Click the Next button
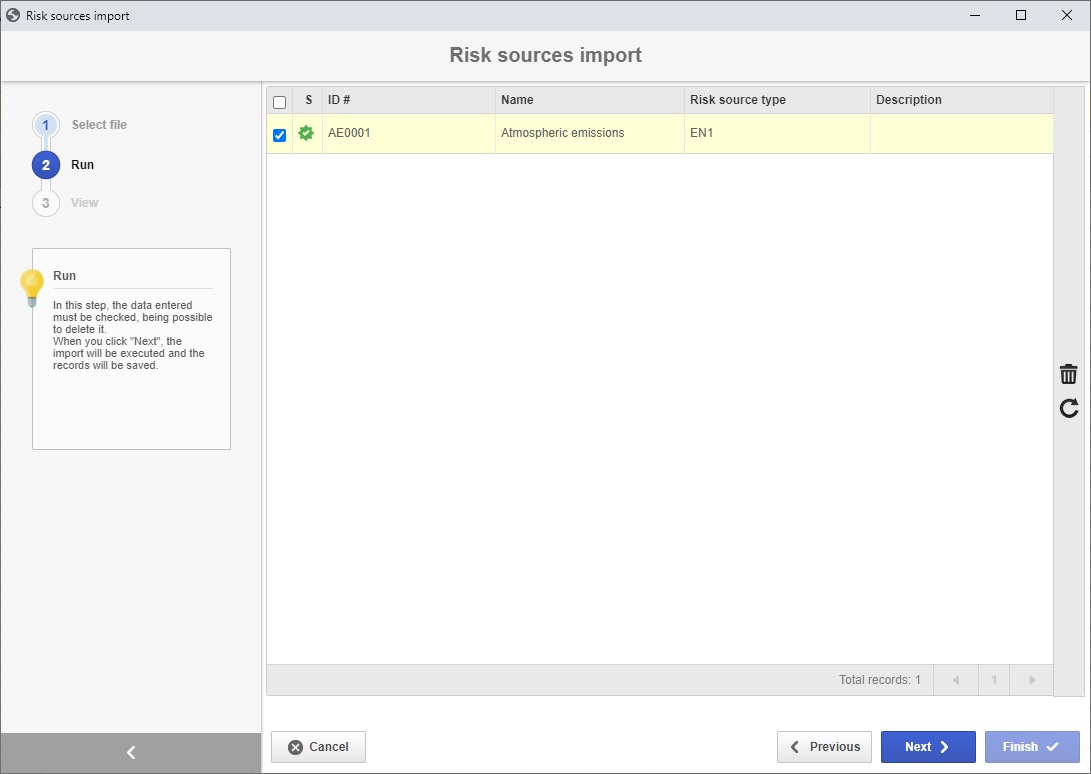The width and height of the screenshot is (1091, 774). 927,747
